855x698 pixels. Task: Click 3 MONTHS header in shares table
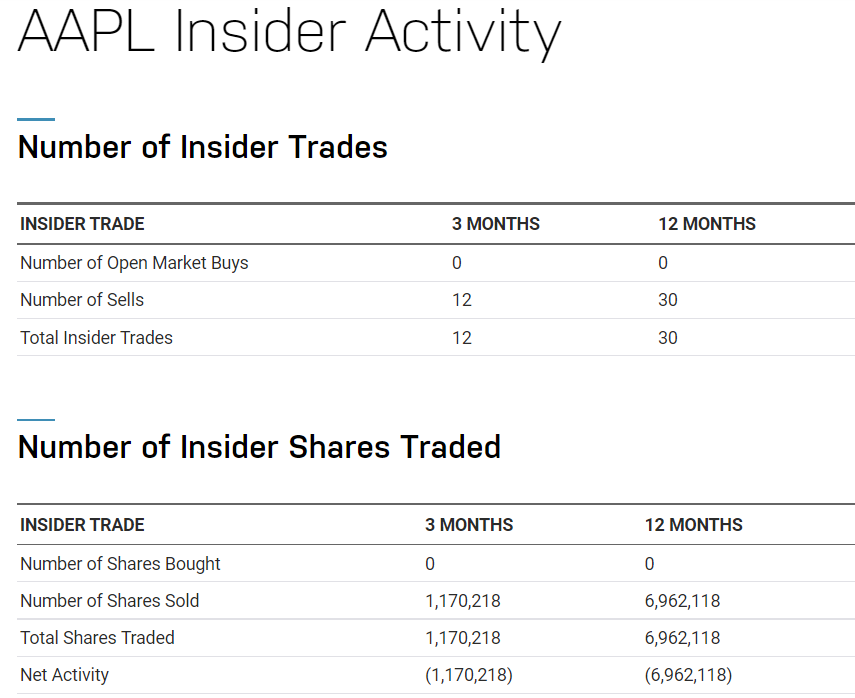469,525
